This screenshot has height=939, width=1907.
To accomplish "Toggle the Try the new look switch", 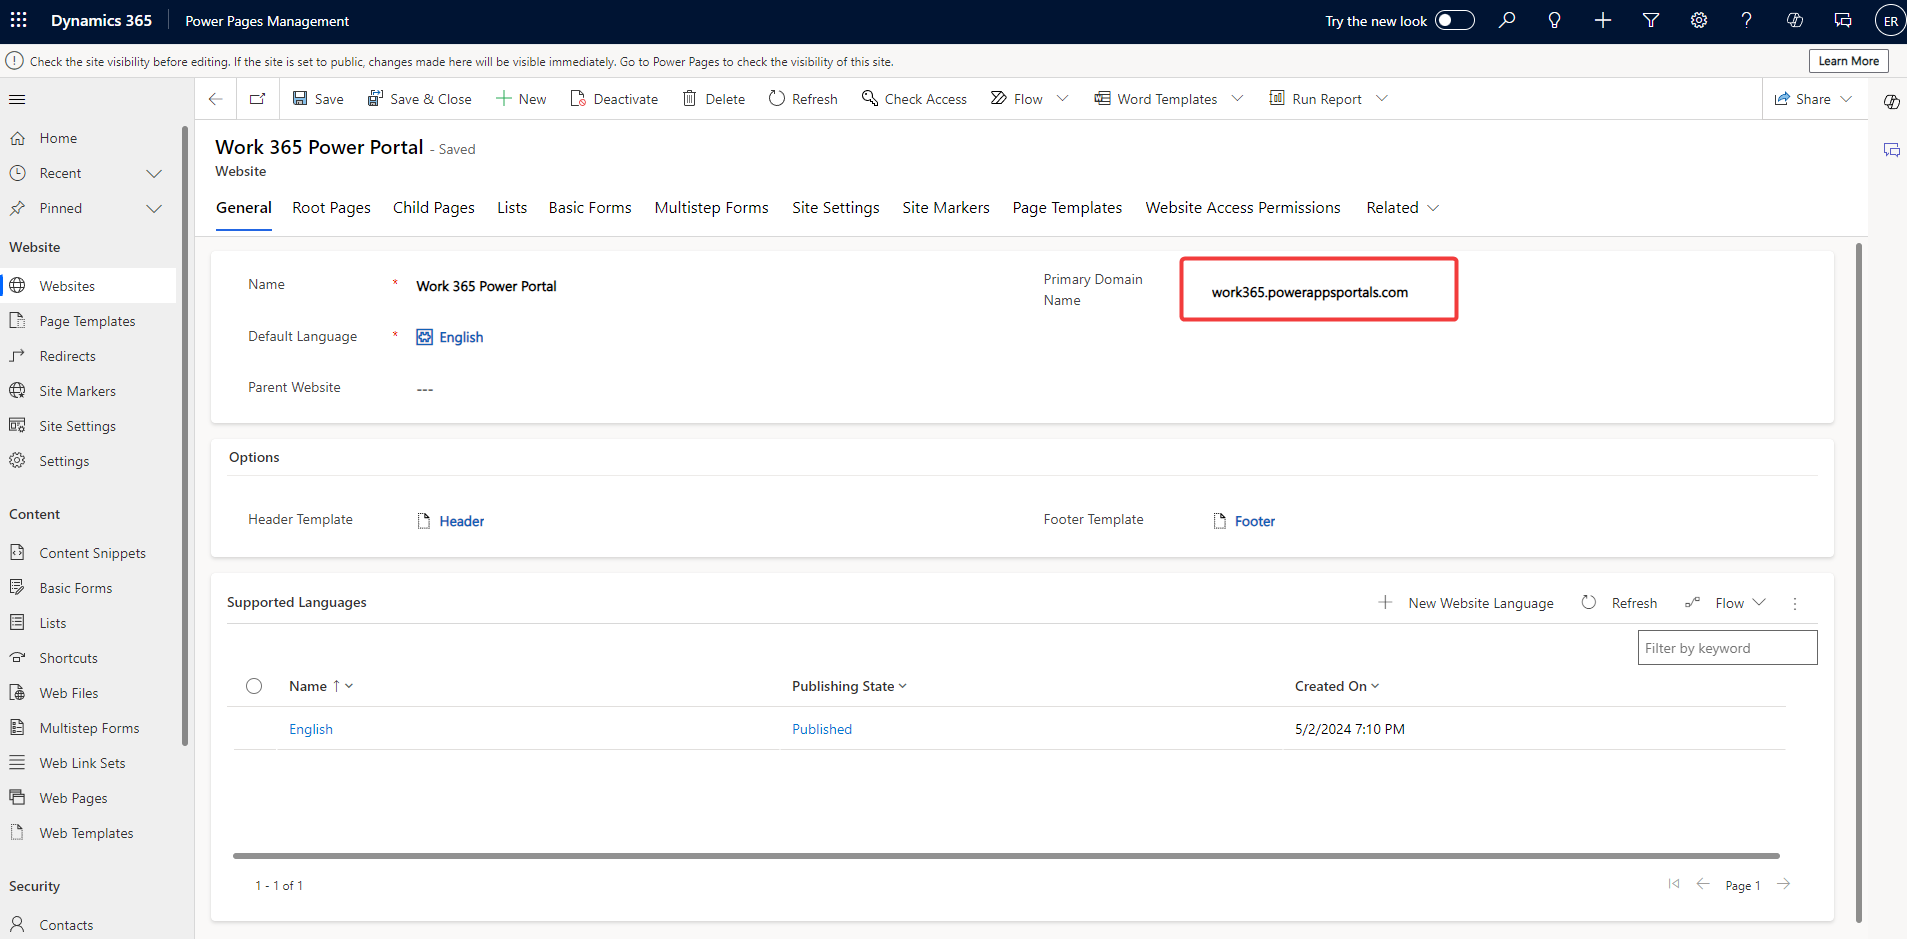I will (1454, 20).
